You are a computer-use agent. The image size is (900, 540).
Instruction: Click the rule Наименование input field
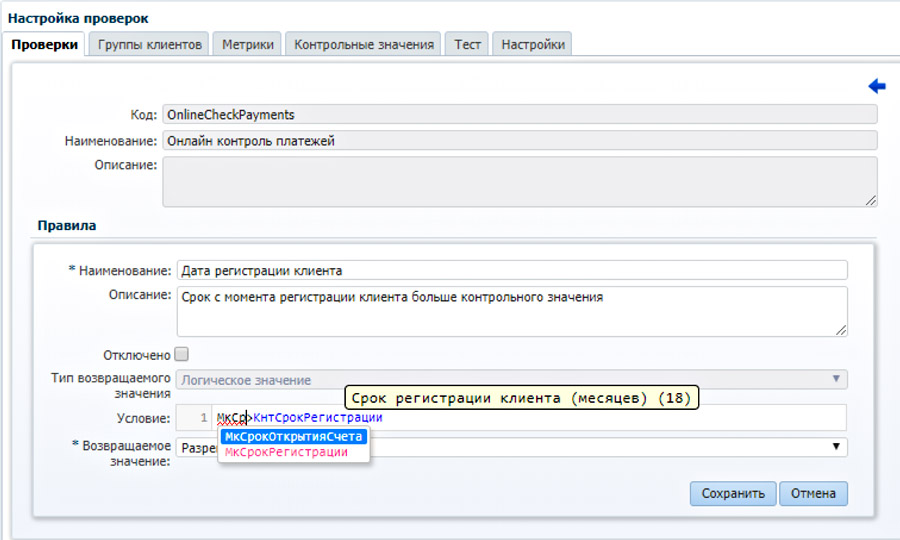coord(511,271)
